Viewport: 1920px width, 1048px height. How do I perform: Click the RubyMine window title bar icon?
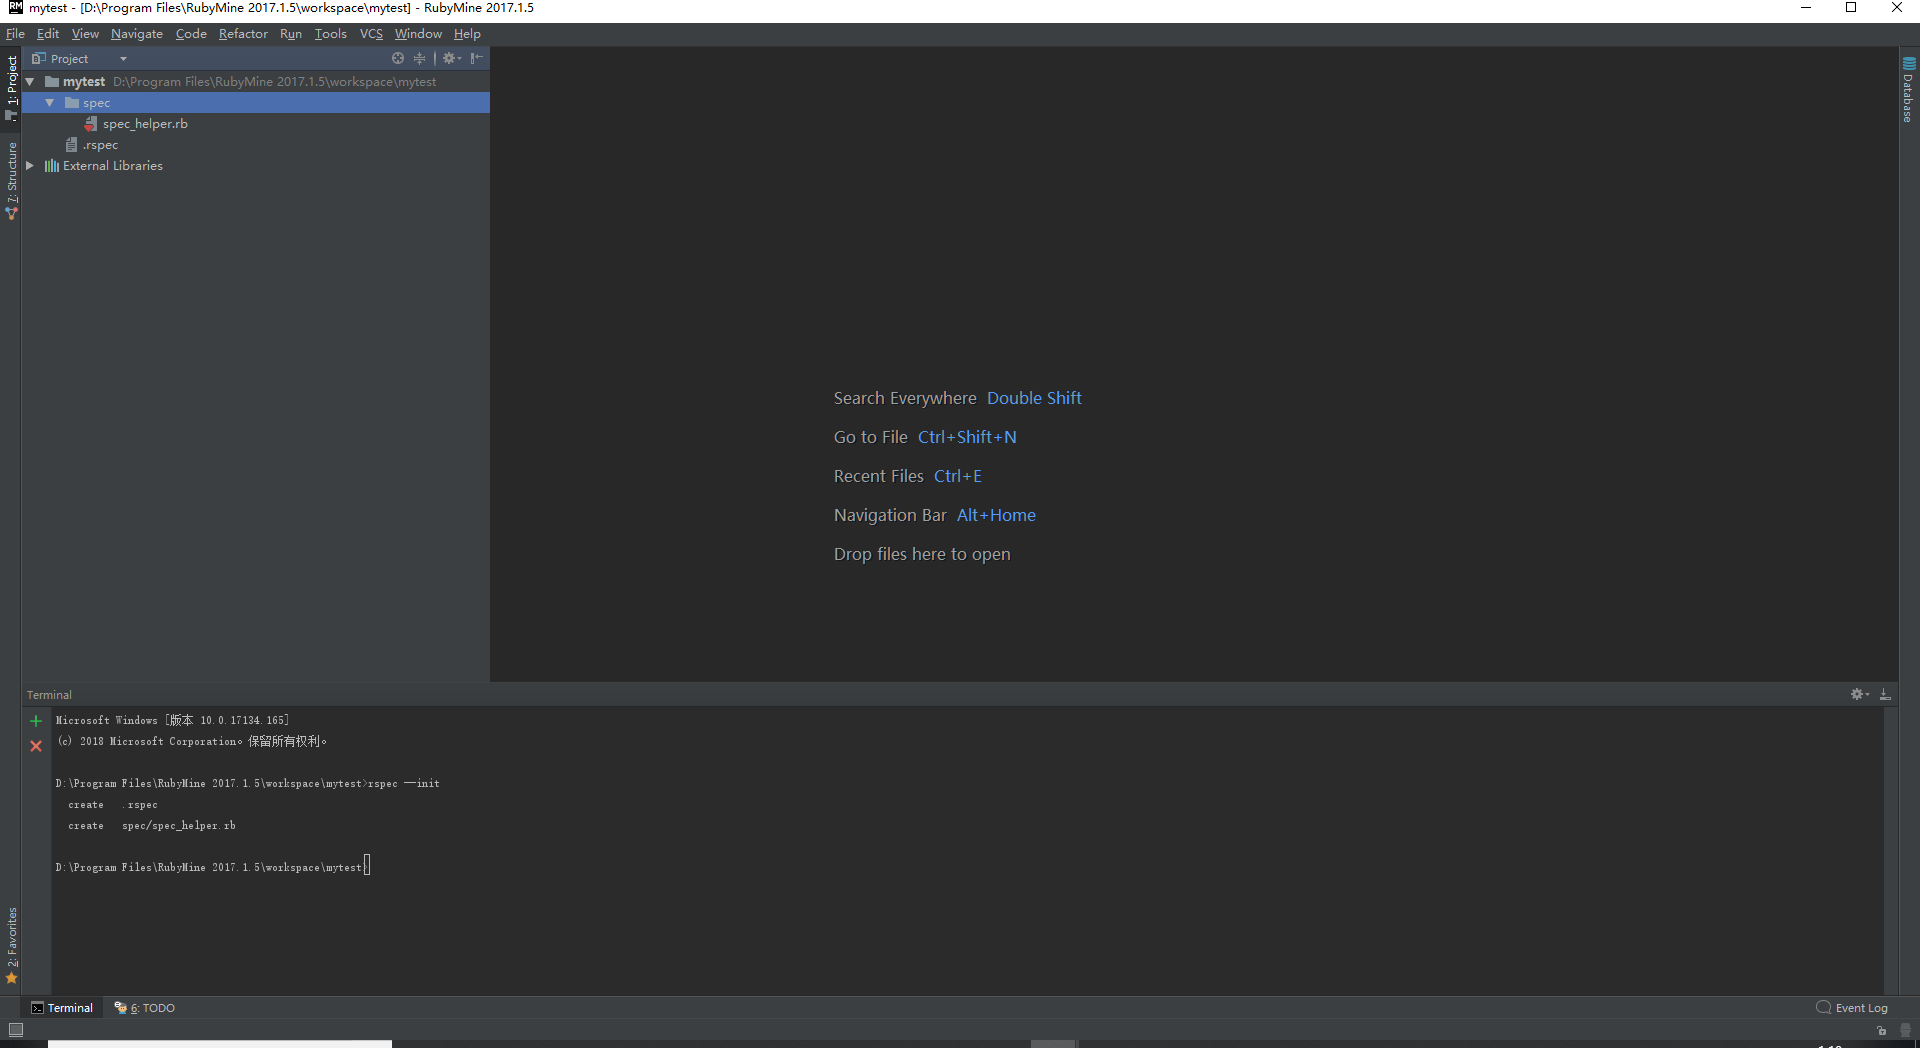(15, 8)
